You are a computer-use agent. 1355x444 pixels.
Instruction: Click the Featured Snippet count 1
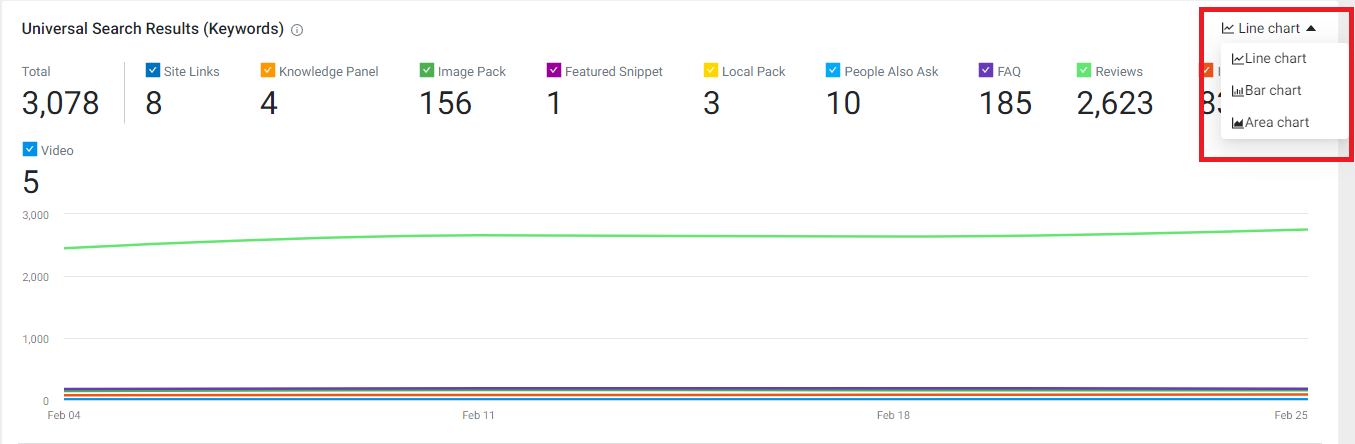pos(554,103)
